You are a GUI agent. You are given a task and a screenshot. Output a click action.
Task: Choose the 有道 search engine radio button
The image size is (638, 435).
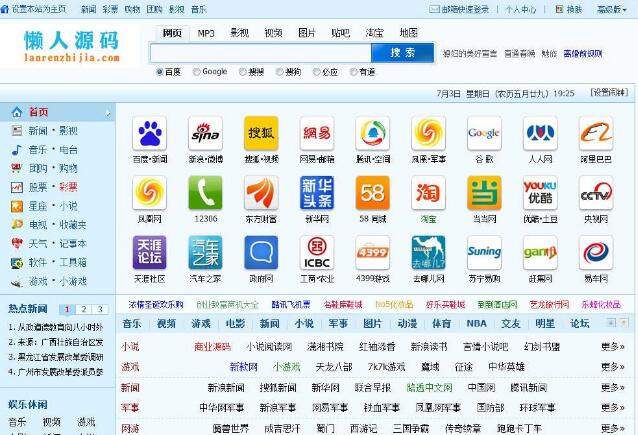click(353, 72)
